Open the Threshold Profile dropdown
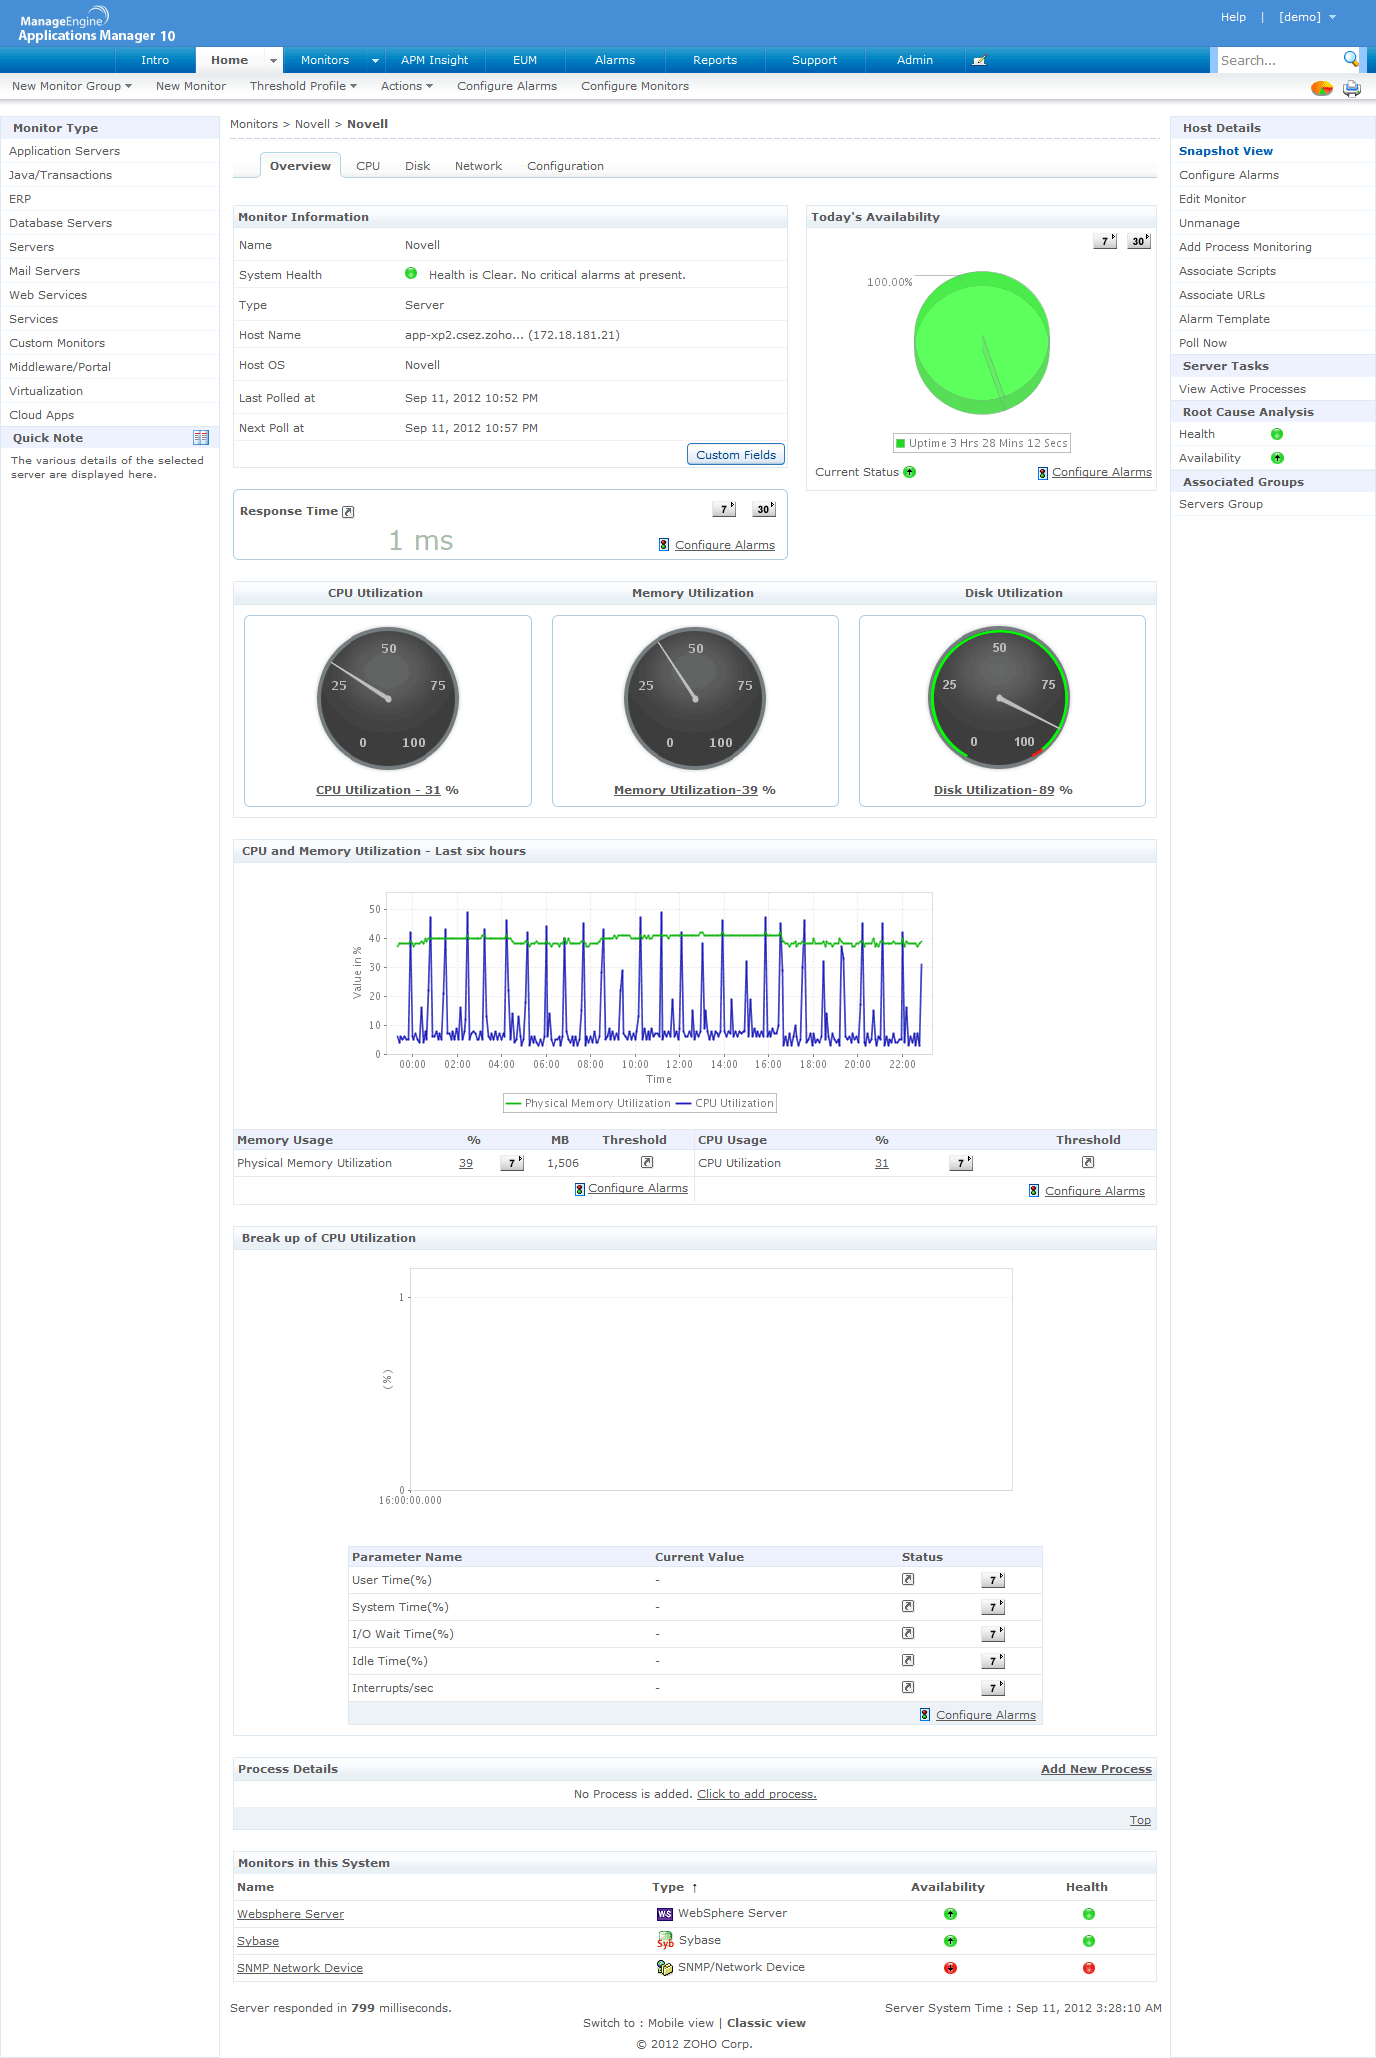The width and height of the screenshot is (1376, 2058). coord(303,86)
